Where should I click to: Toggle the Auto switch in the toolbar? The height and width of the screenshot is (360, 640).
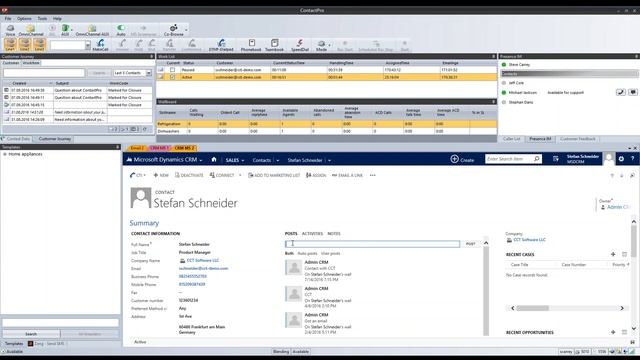click(x=121, y=28)
